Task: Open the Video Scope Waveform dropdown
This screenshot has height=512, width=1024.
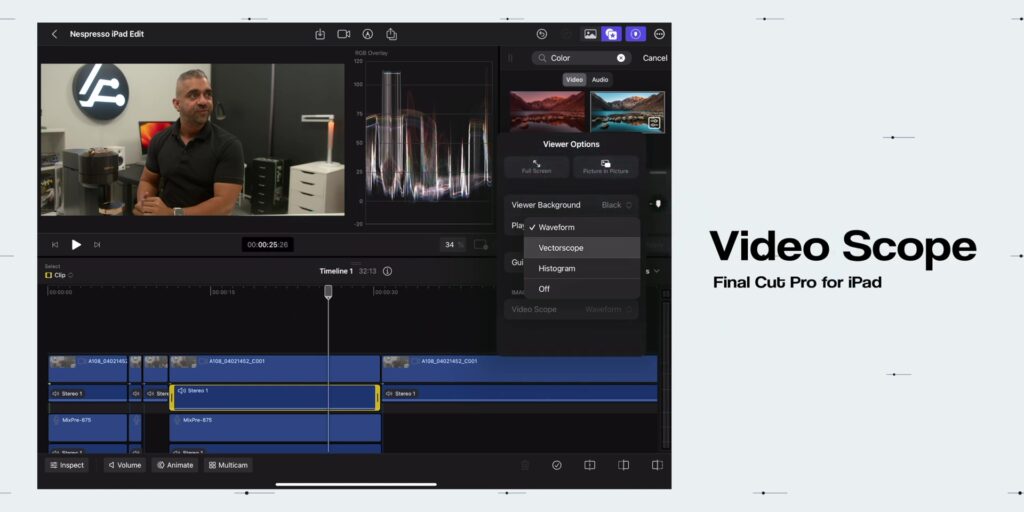Action: coord(571,310)
